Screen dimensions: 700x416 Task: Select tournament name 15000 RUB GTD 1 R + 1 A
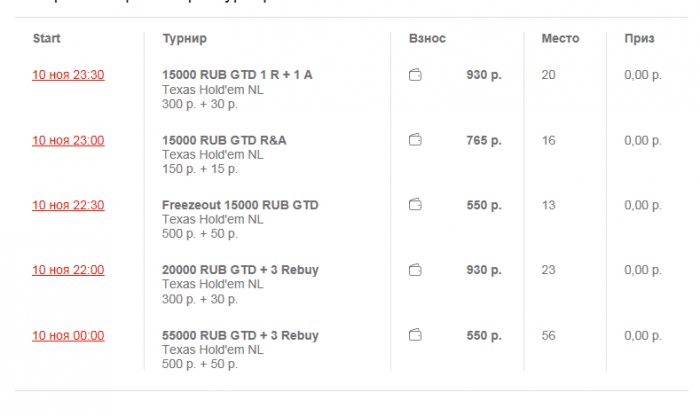[237, 75]
